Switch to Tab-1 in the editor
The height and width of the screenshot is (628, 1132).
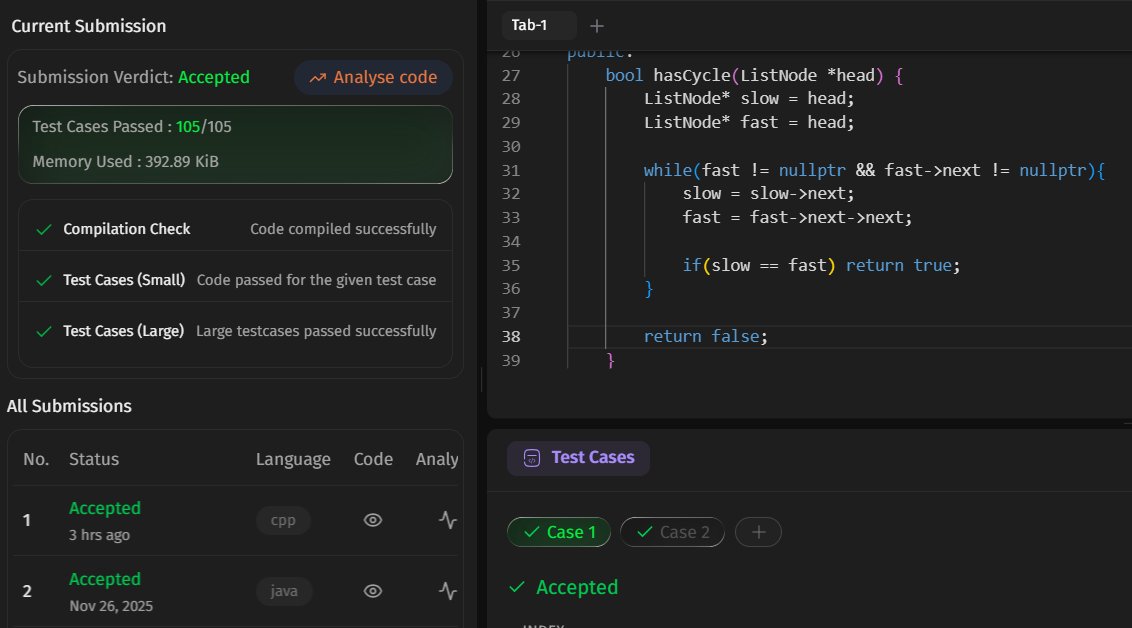pos(539,25)
